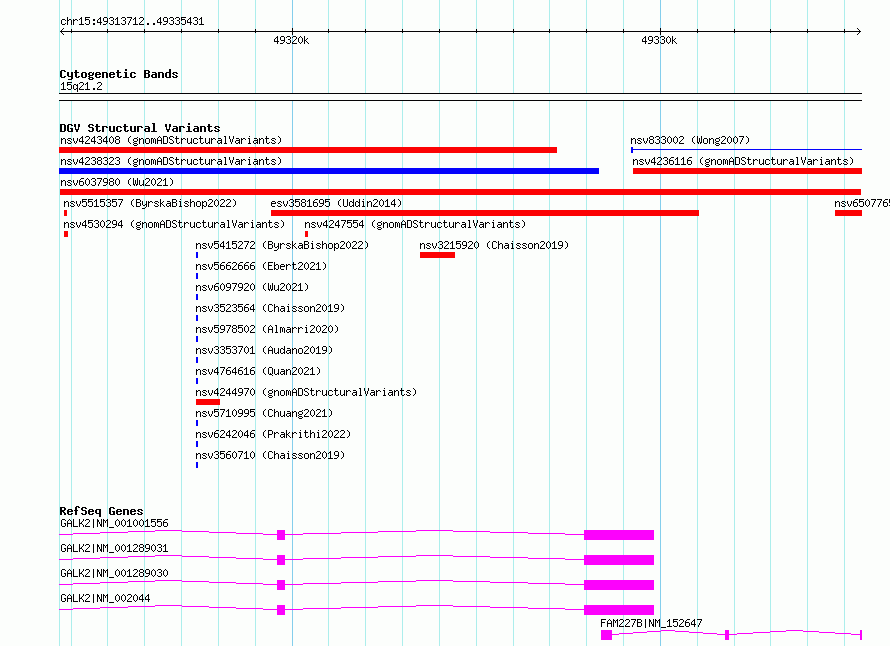Click the nsv4530294 variant label
This screenshot has width=890, height=646.
174,224
